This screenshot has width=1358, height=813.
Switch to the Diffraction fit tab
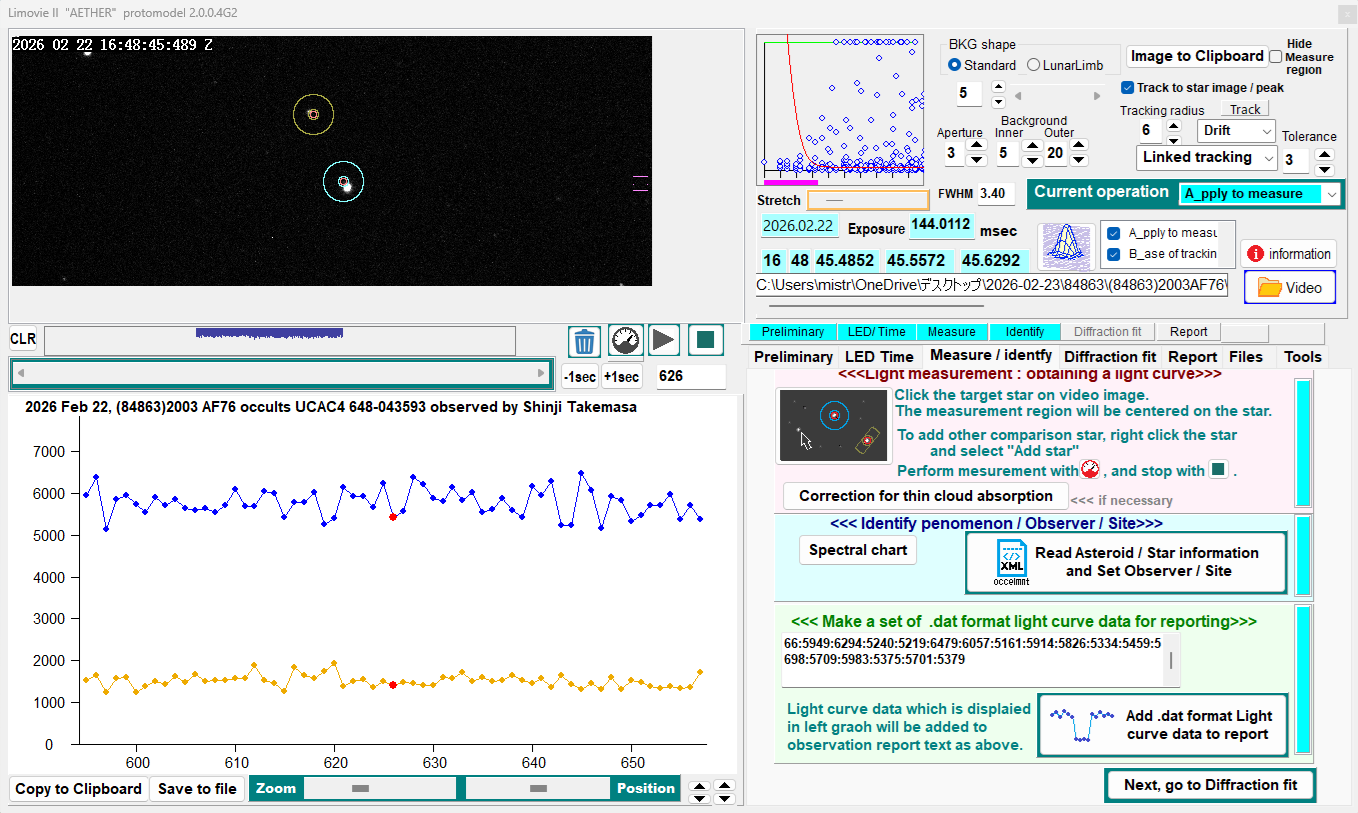click(1109, 356)
